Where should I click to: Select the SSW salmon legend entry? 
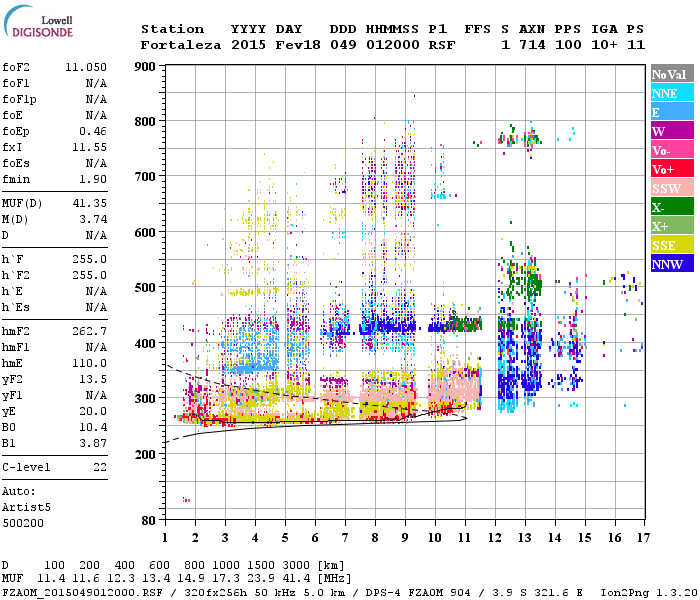pos(670,188)
